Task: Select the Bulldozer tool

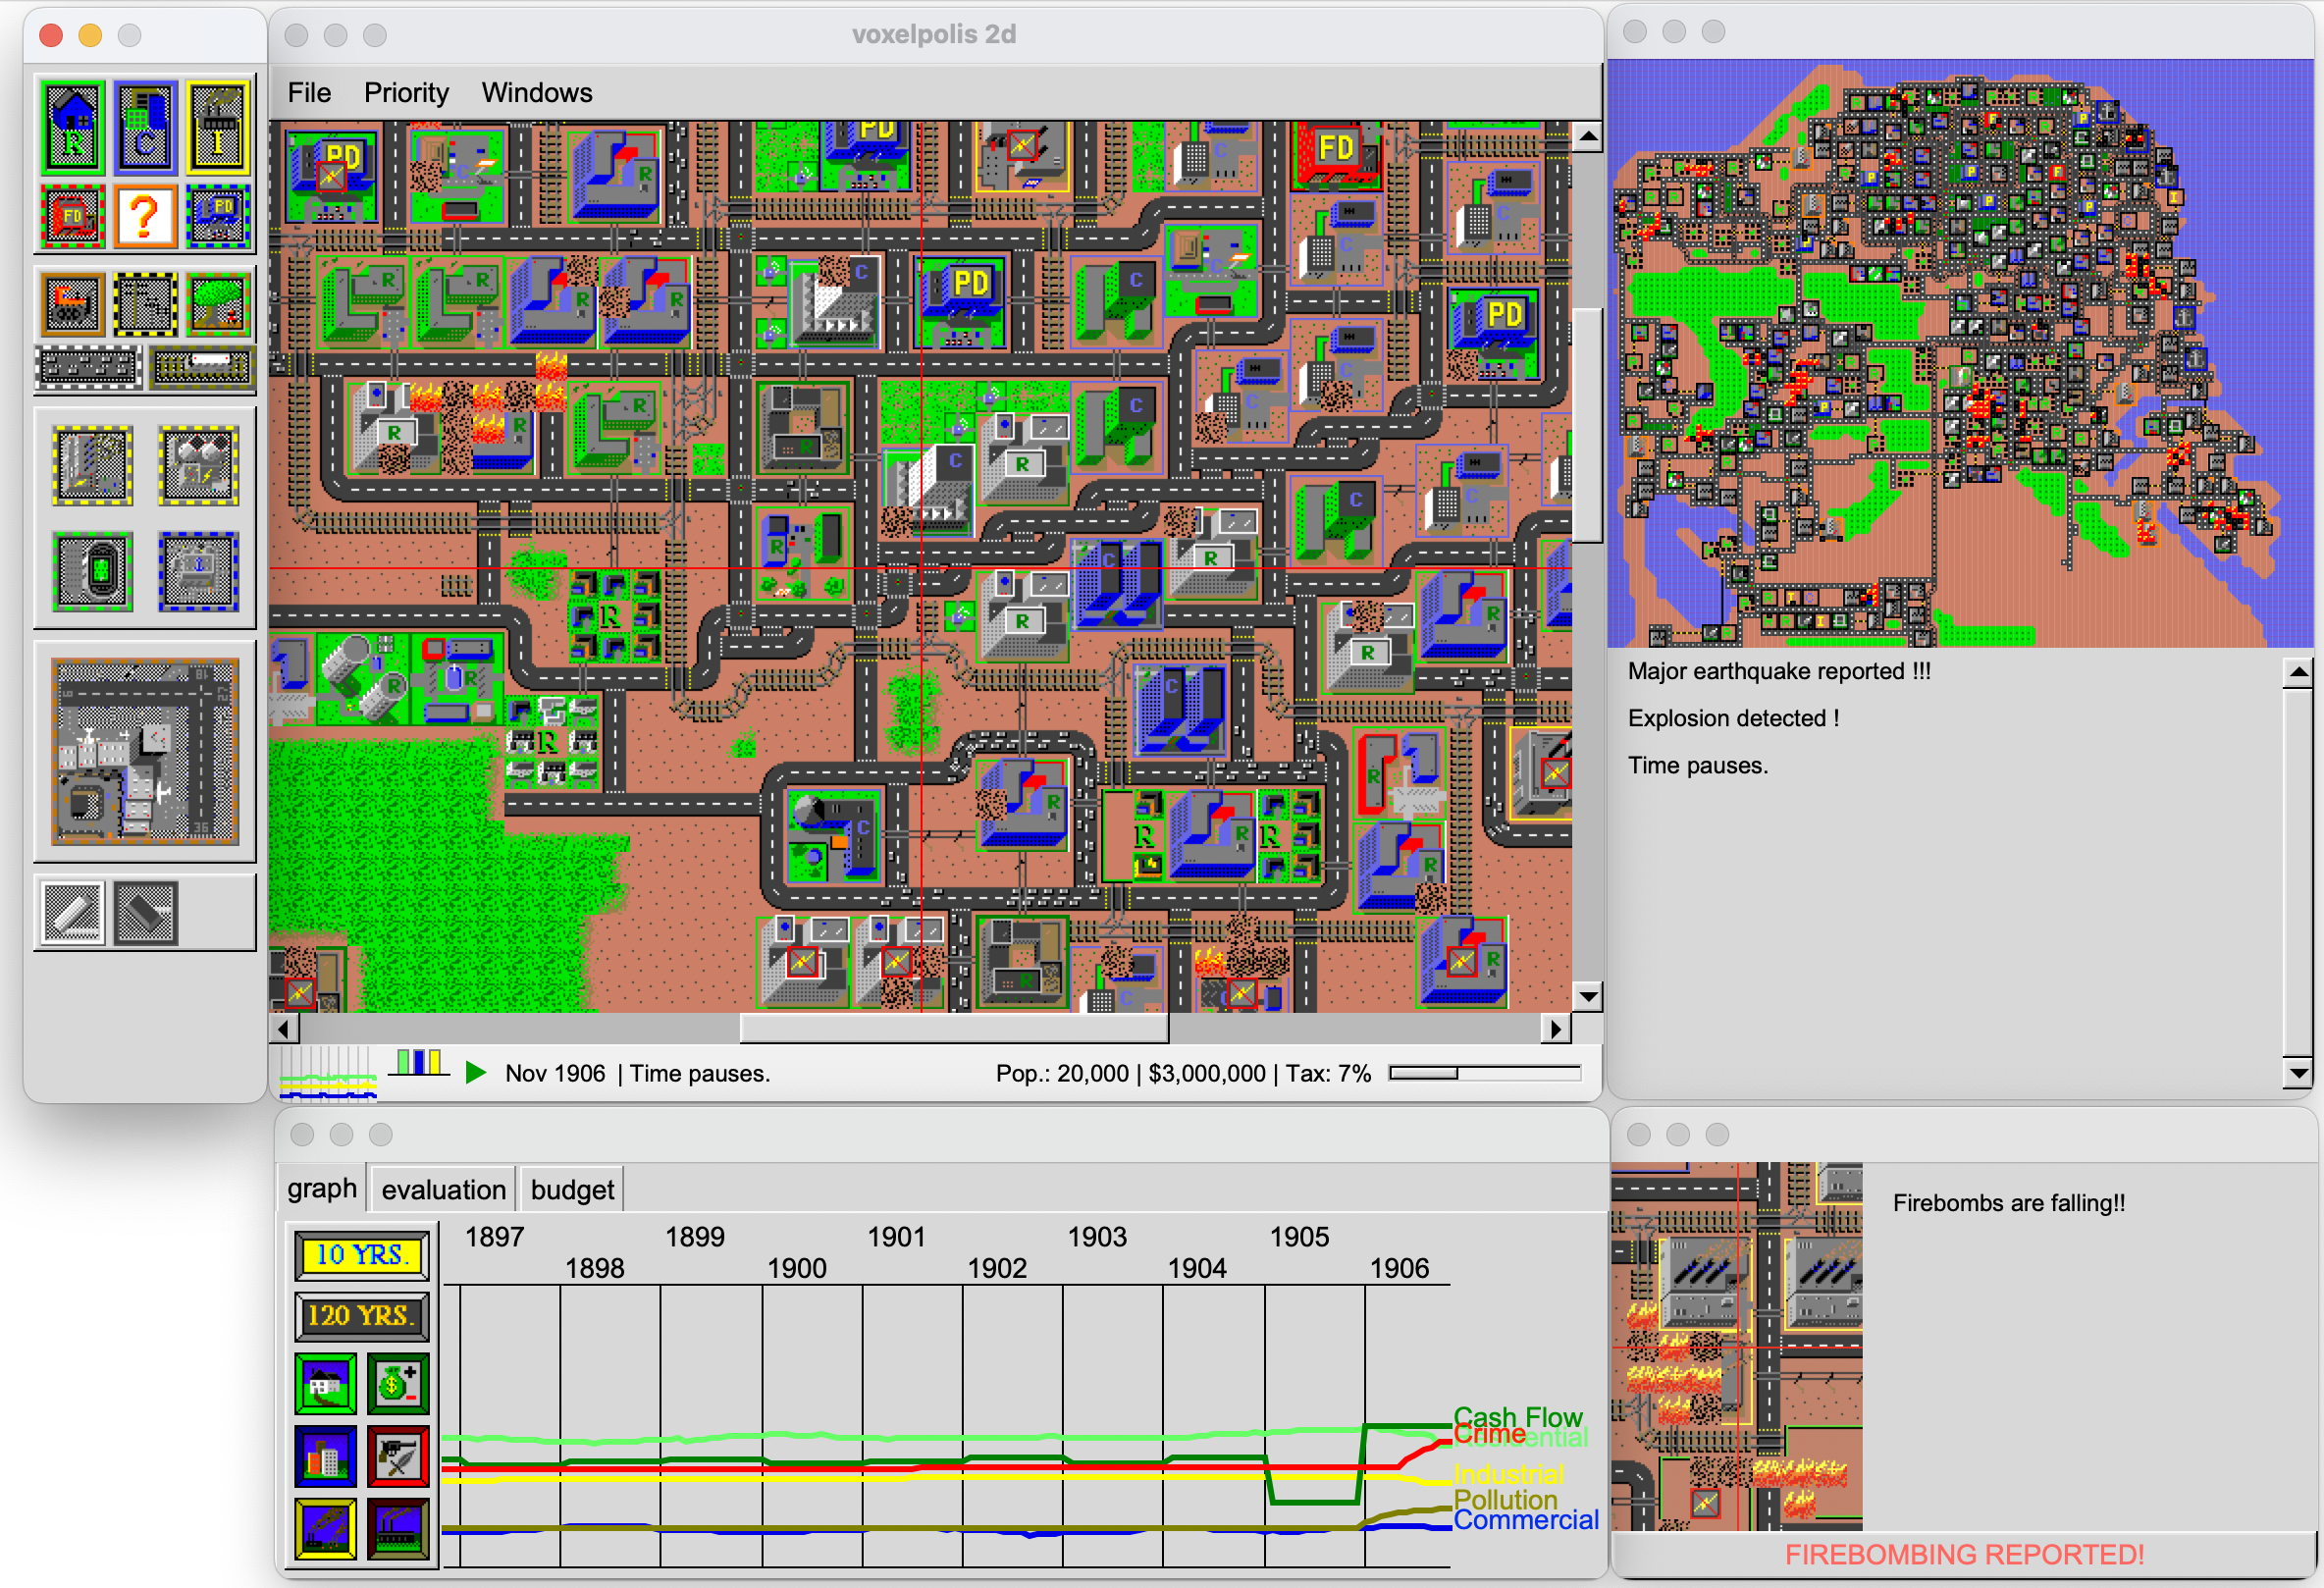Action: [x=73, y=304]
